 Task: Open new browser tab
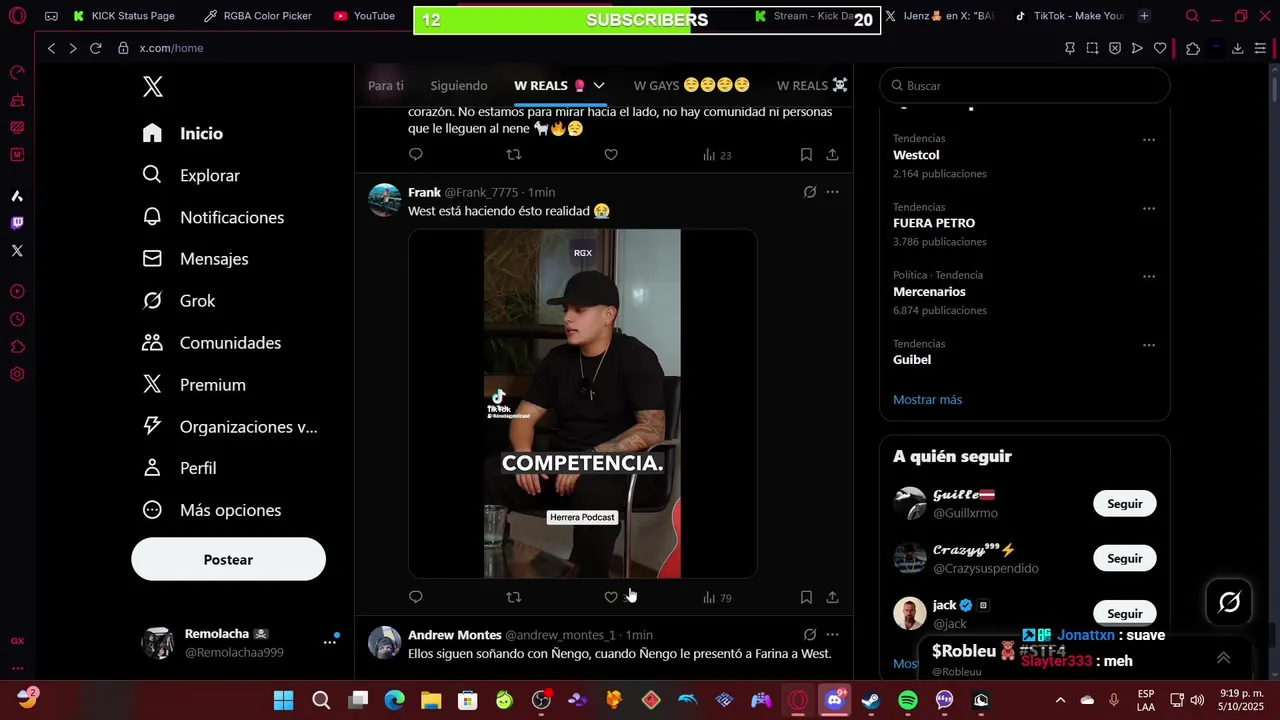click(1144, 16)
